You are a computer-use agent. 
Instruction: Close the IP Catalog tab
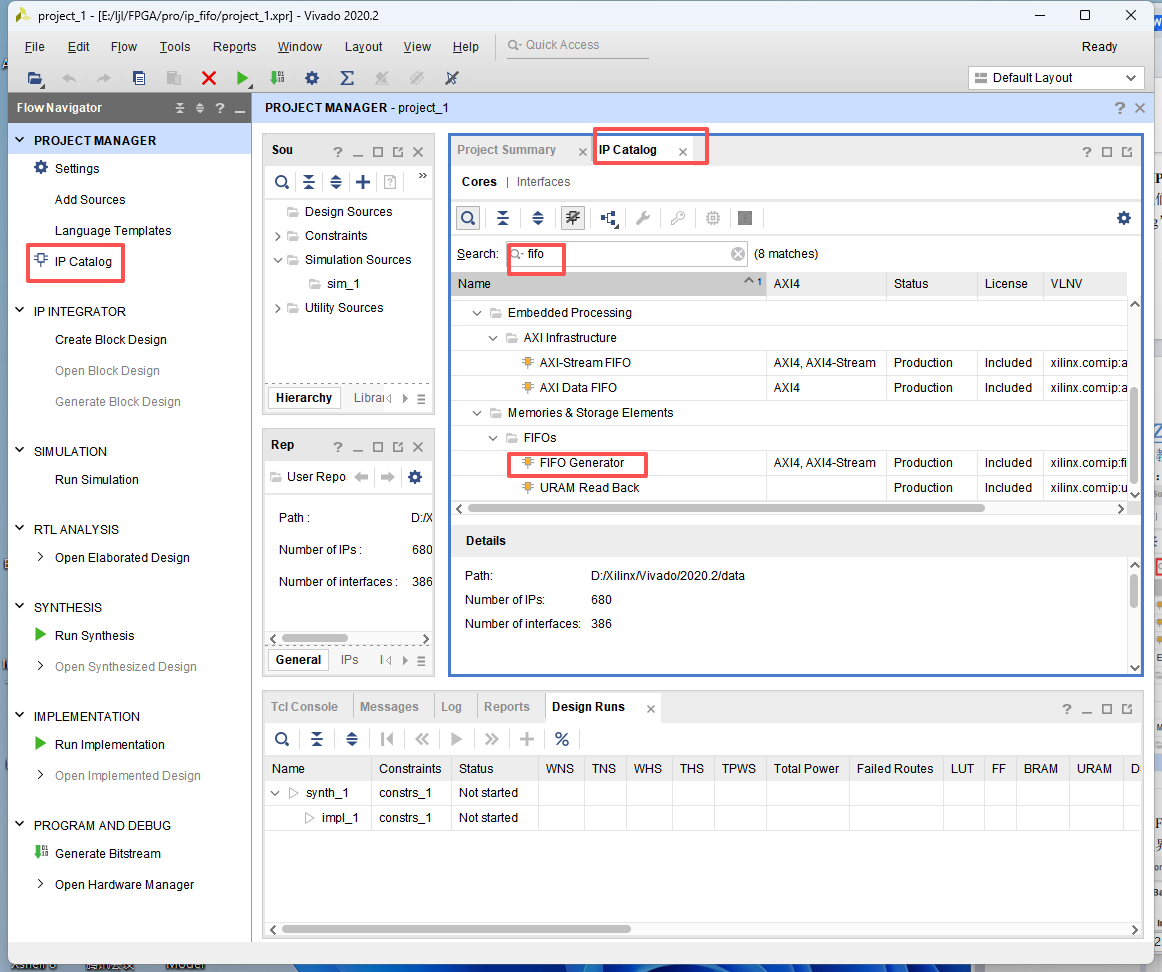683,152
